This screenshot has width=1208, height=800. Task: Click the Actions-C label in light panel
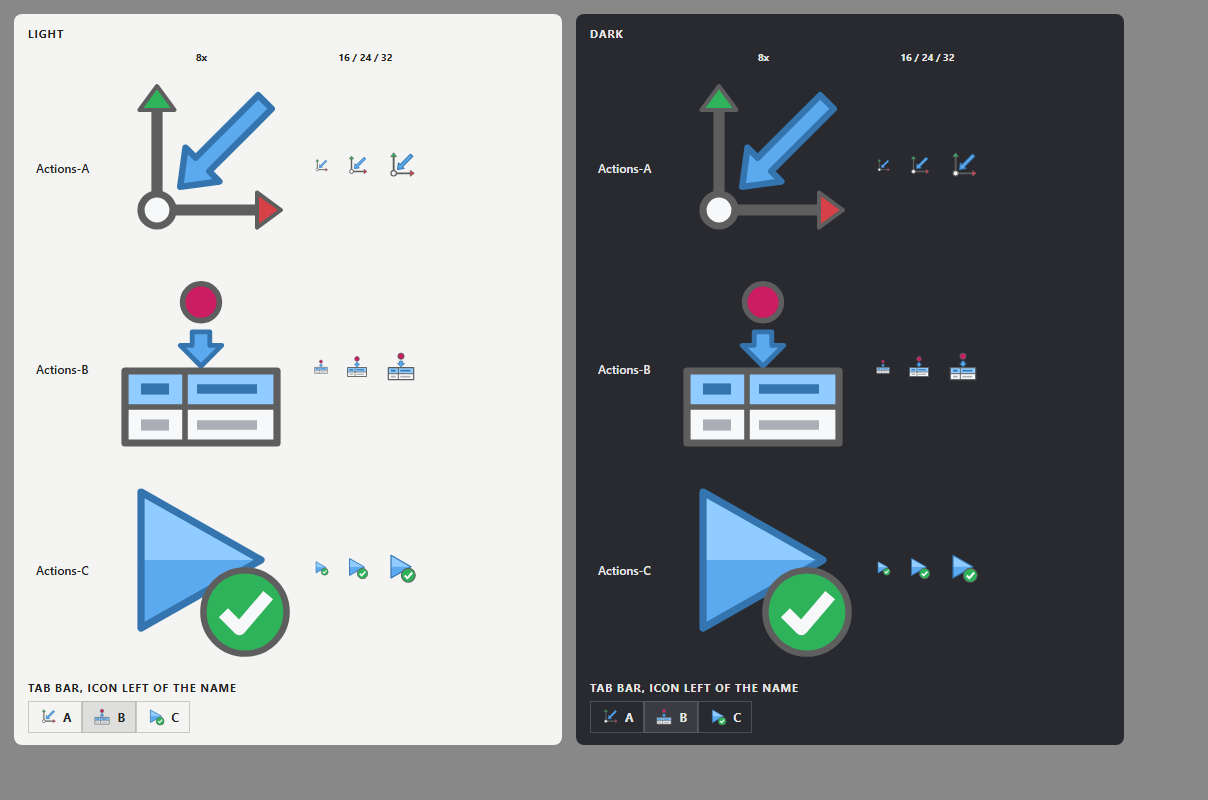coord(62,571)
